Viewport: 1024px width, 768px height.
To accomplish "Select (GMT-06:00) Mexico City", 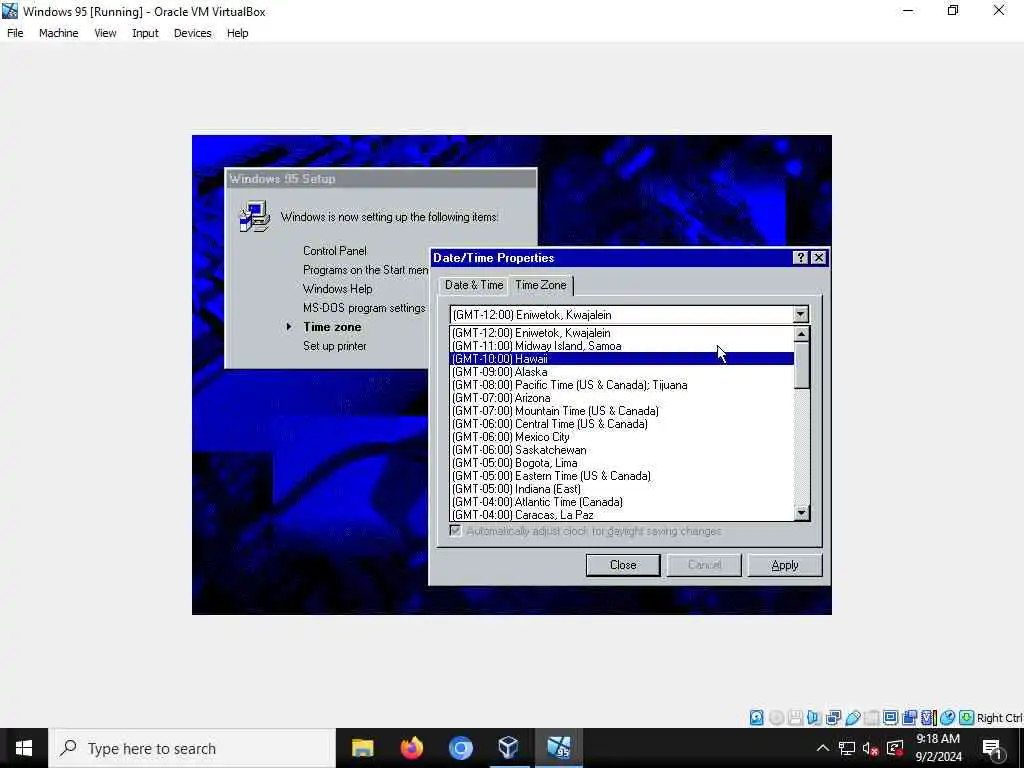I will coord(621,437).
